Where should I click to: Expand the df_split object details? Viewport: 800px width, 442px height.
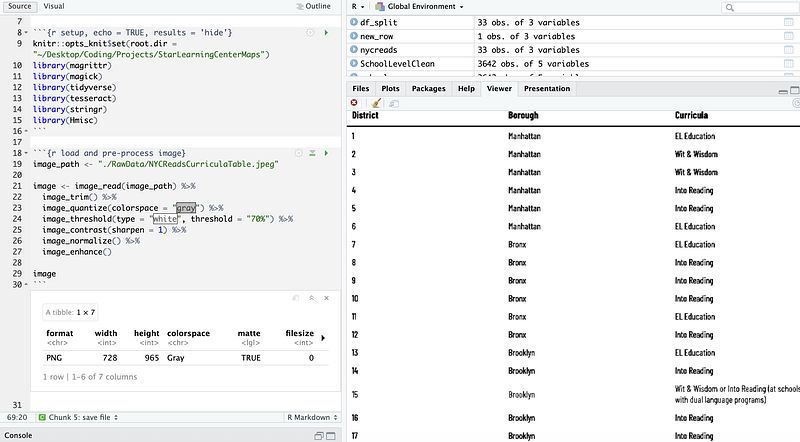click(x=355, y=21)
